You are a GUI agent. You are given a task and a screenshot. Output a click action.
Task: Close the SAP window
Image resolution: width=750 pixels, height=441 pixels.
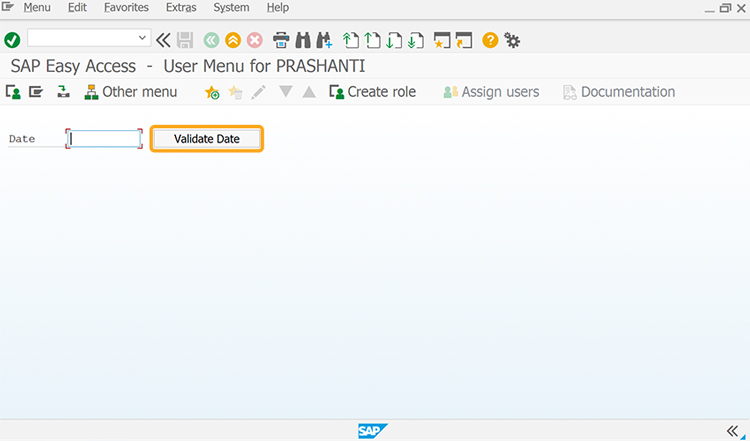coord(741,8)
